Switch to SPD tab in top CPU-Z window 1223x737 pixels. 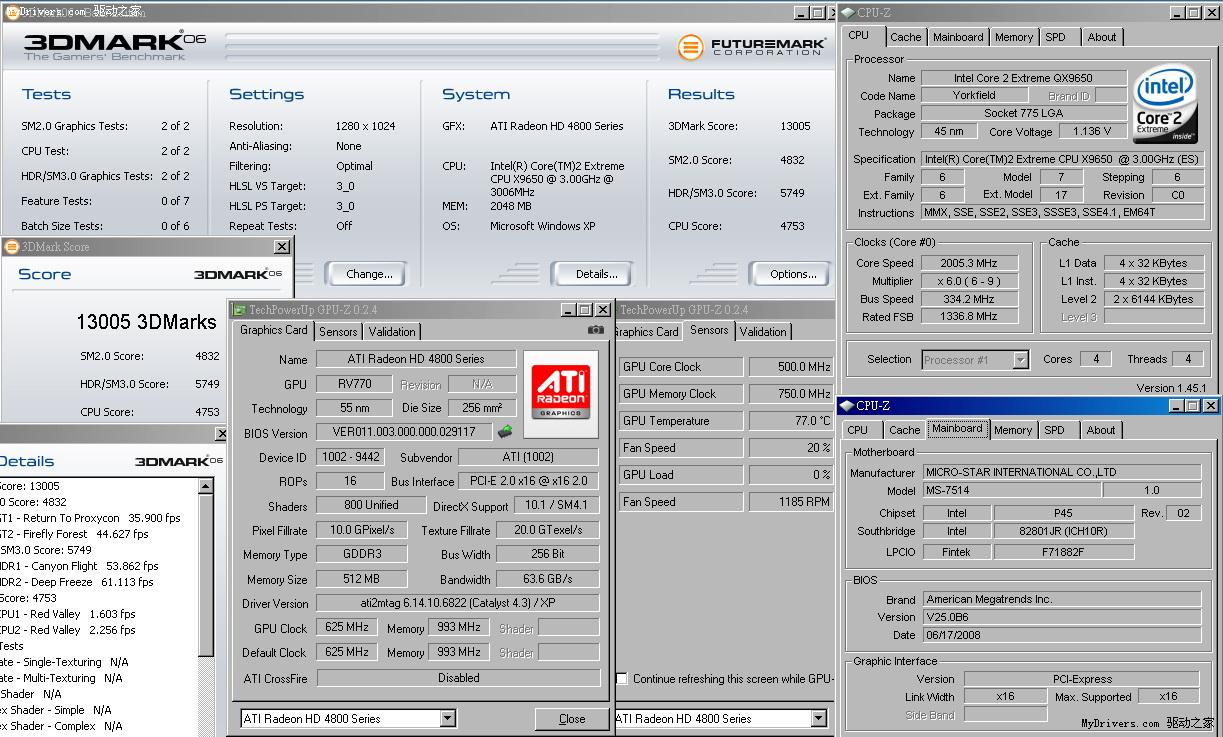(x=1055, y=37)
